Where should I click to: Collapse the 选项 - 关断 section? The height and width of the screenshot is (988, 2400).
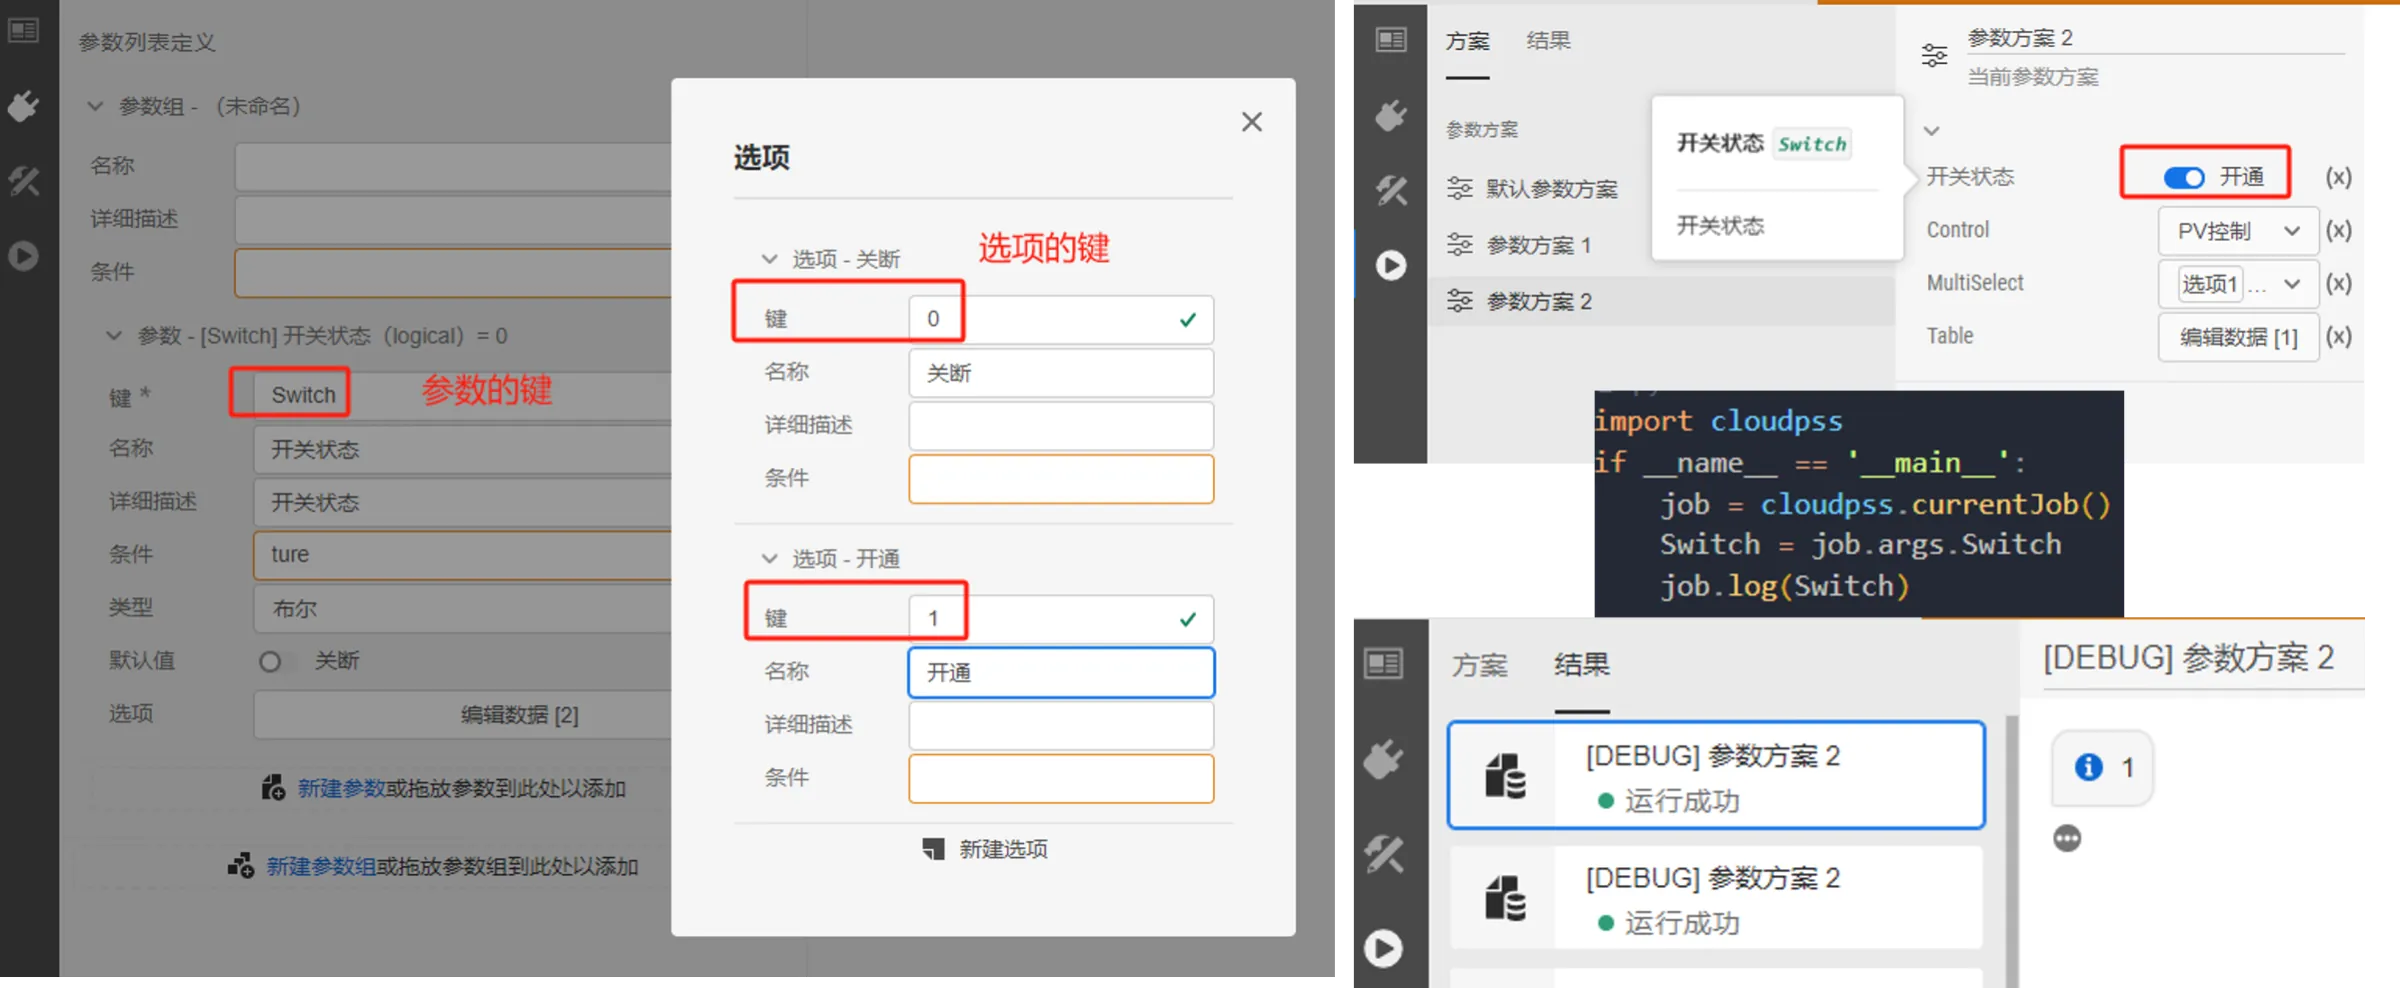coord(769,259)
